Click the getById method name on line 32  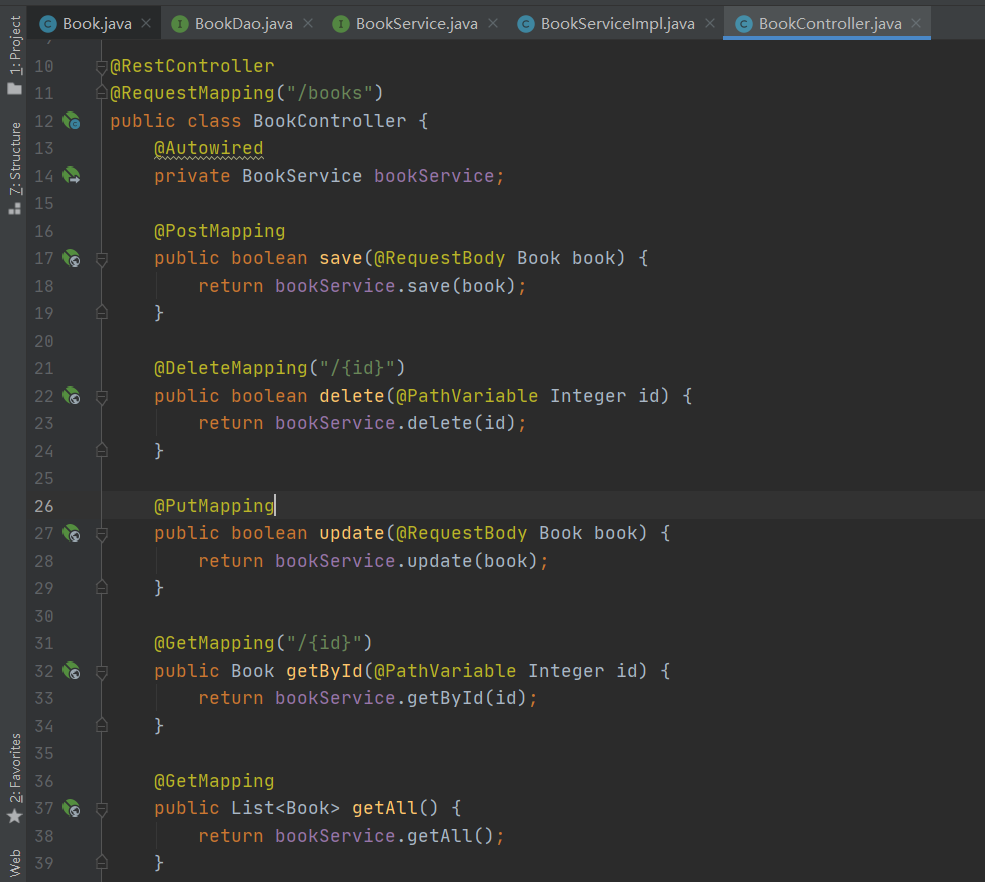click(x=324, y=671)
